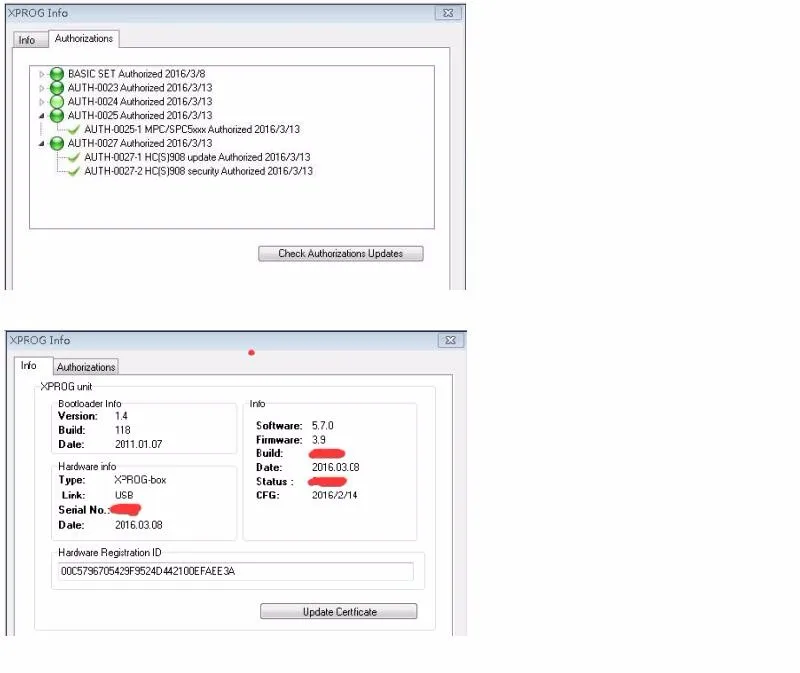Click the bootloader Build value 118
The width and height of the screenshot is (800, 673).
click(122, 430)
